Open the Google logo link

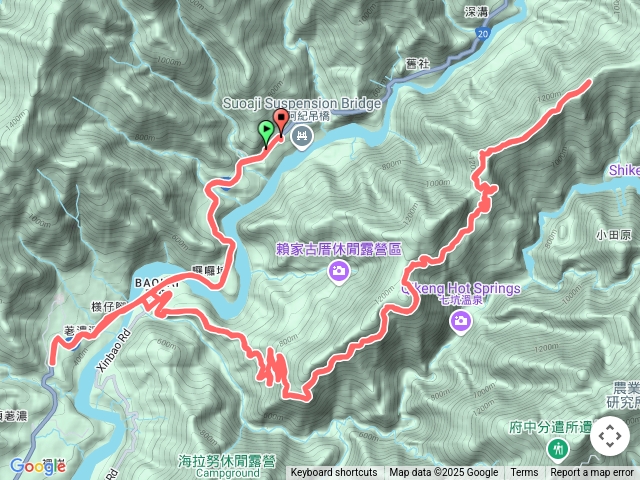click(x=38, y=466)
